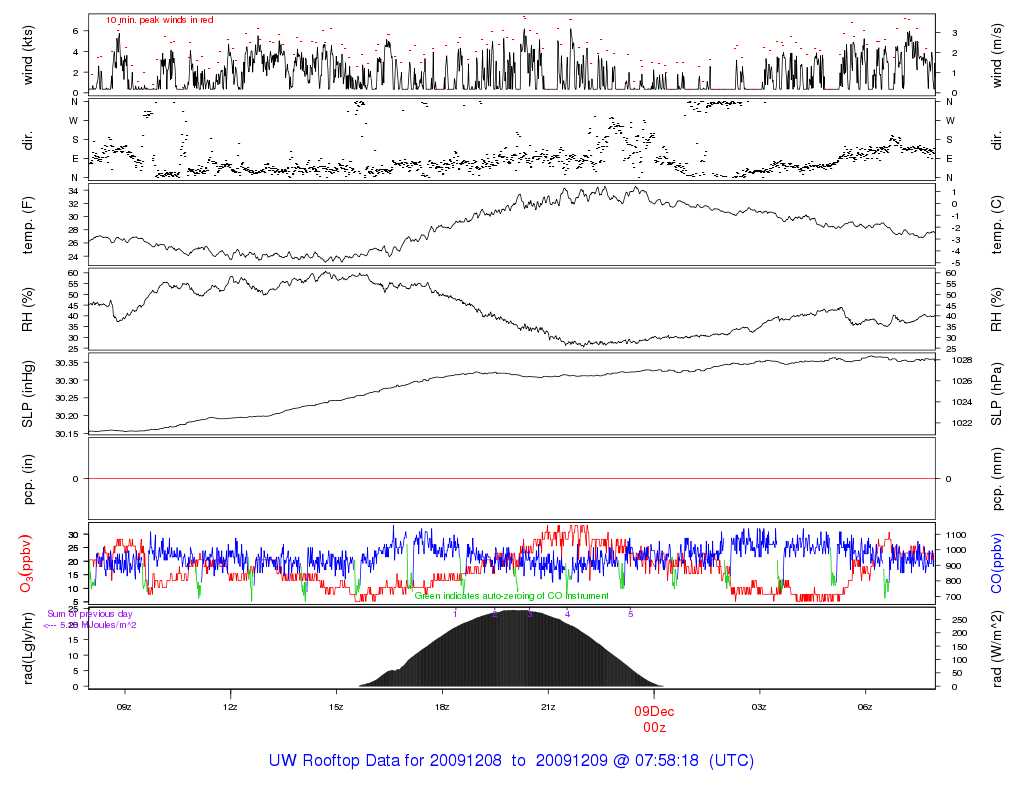Select the '15z' time axis tick

[336, 707]
